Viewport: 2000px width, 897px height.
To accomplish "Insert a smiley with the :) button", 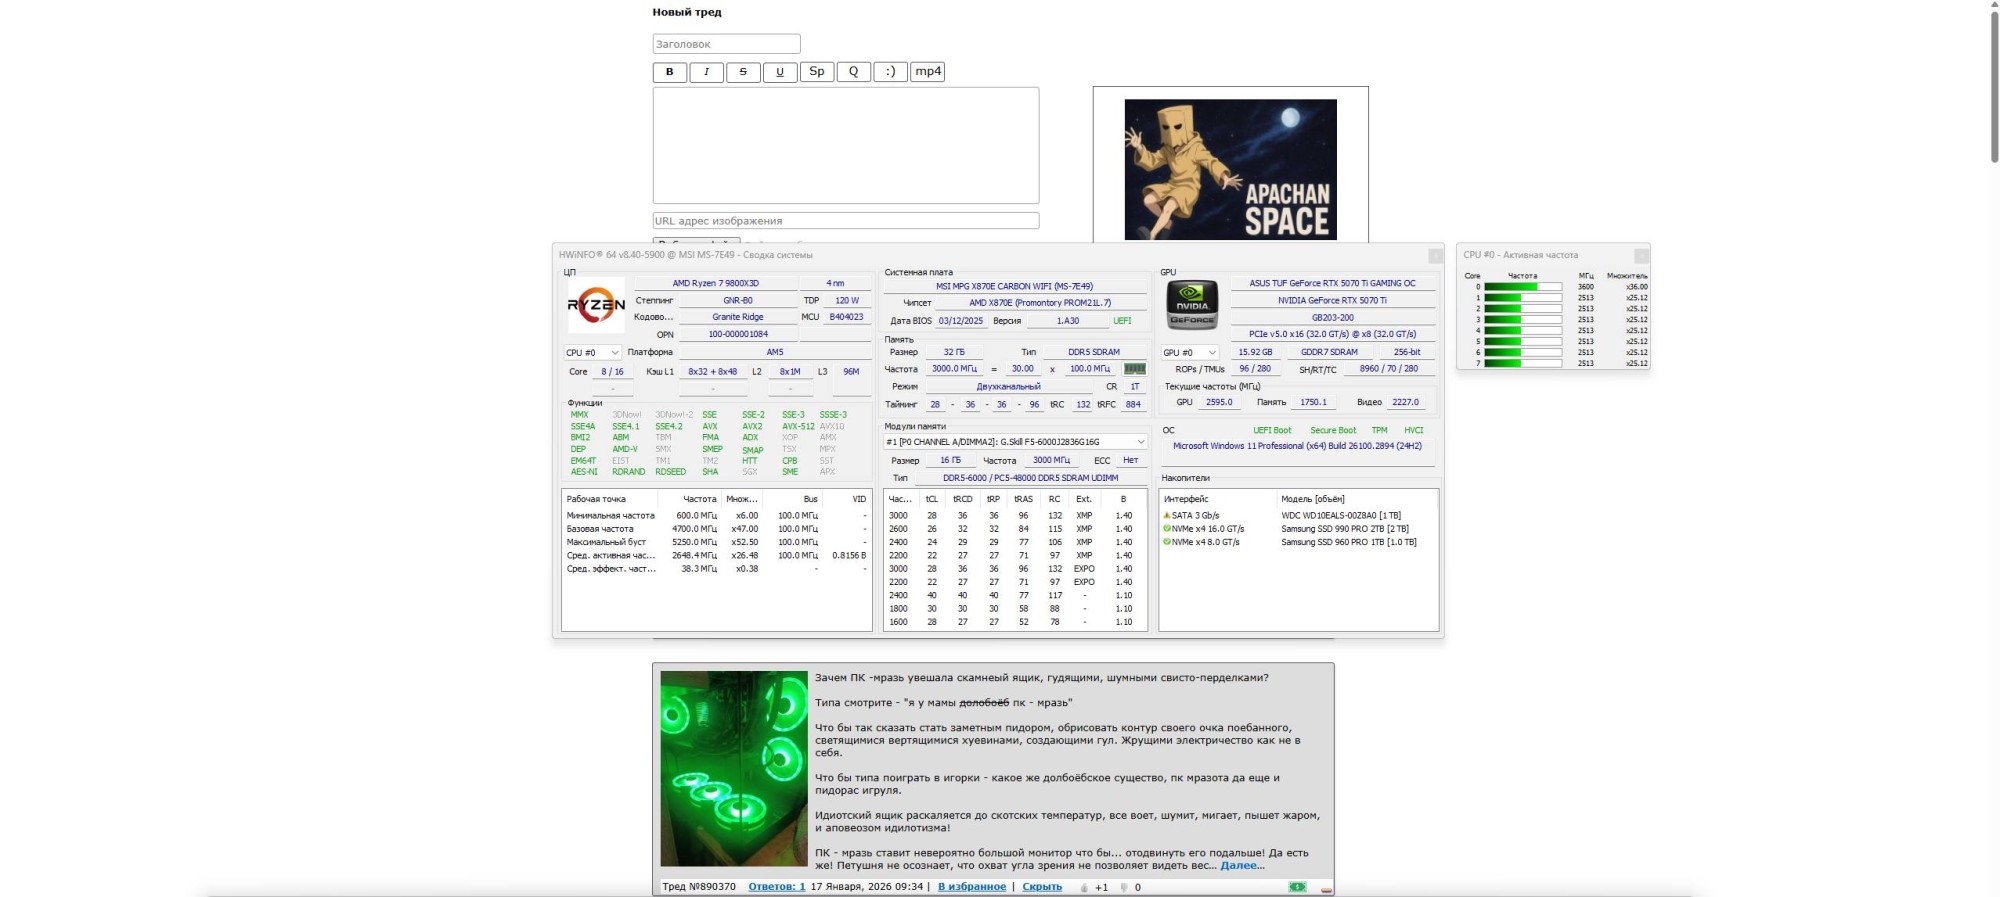I will pyautogui.click(x=890, y=72).
